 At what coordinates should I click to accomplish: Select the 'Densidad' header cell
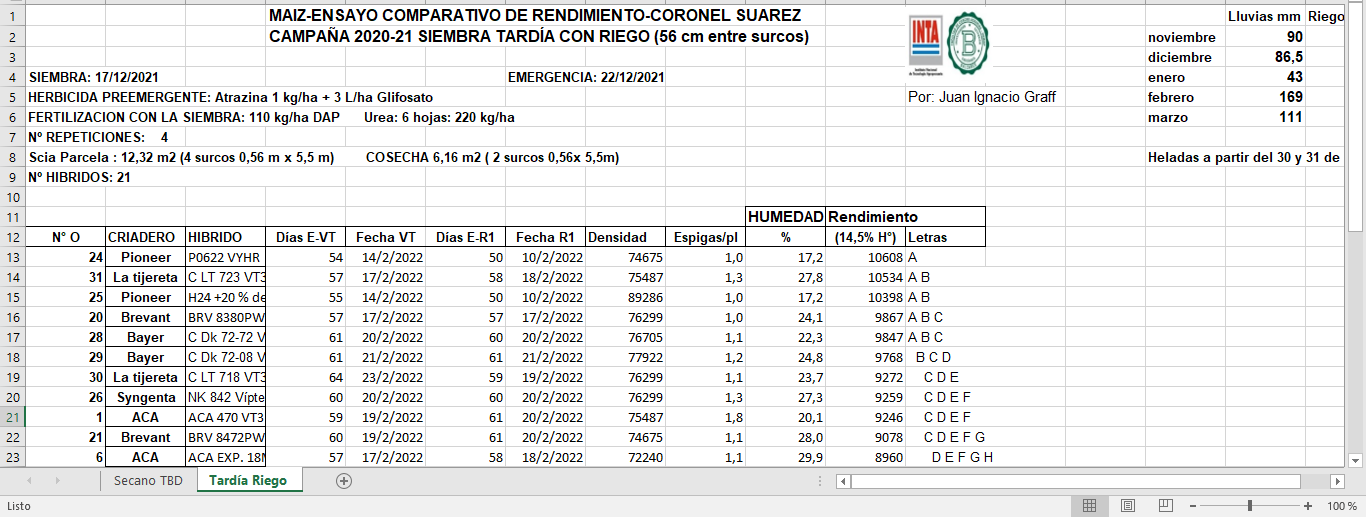pos(626,237)
